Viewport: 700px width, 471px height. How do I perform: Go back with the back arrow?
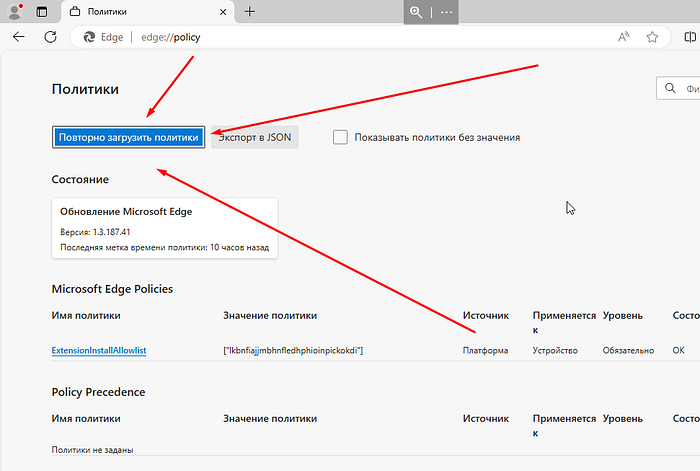[x=19, y=37]
